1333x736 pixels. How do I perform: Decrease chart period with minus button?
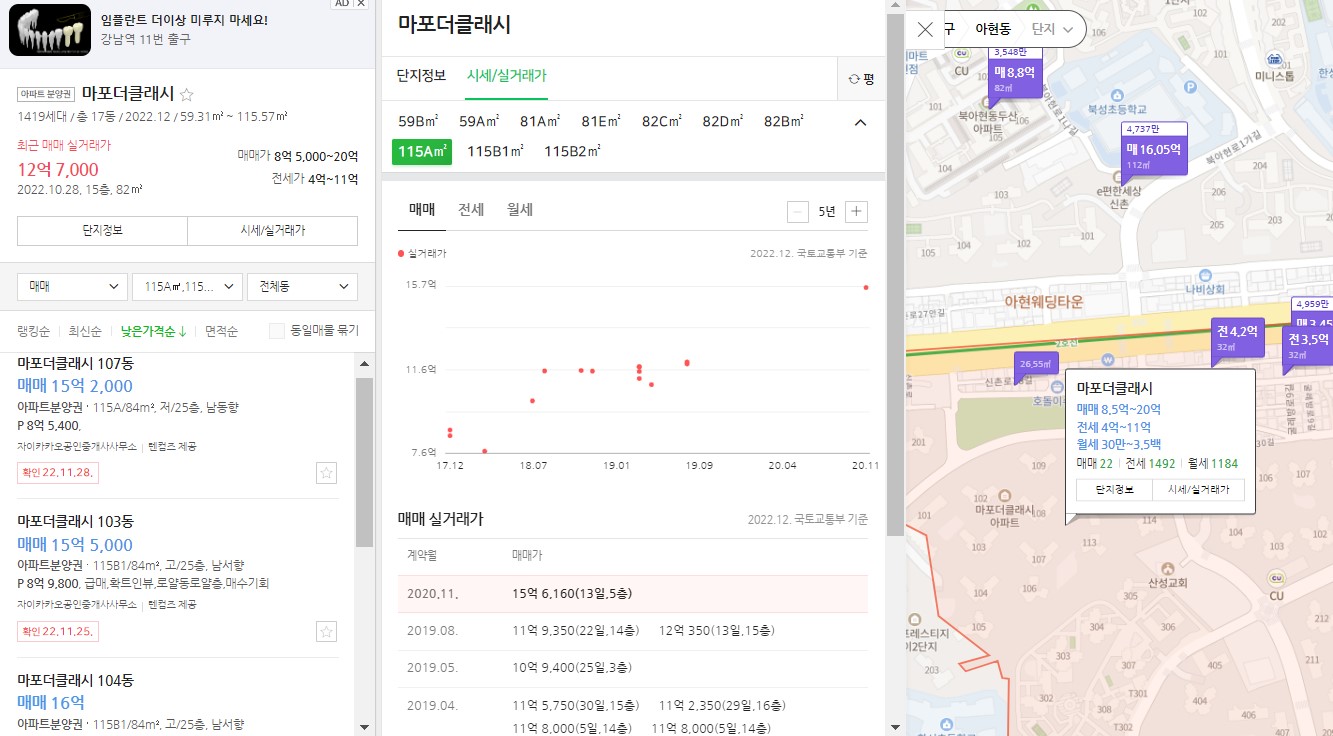[x=798, y=211]
